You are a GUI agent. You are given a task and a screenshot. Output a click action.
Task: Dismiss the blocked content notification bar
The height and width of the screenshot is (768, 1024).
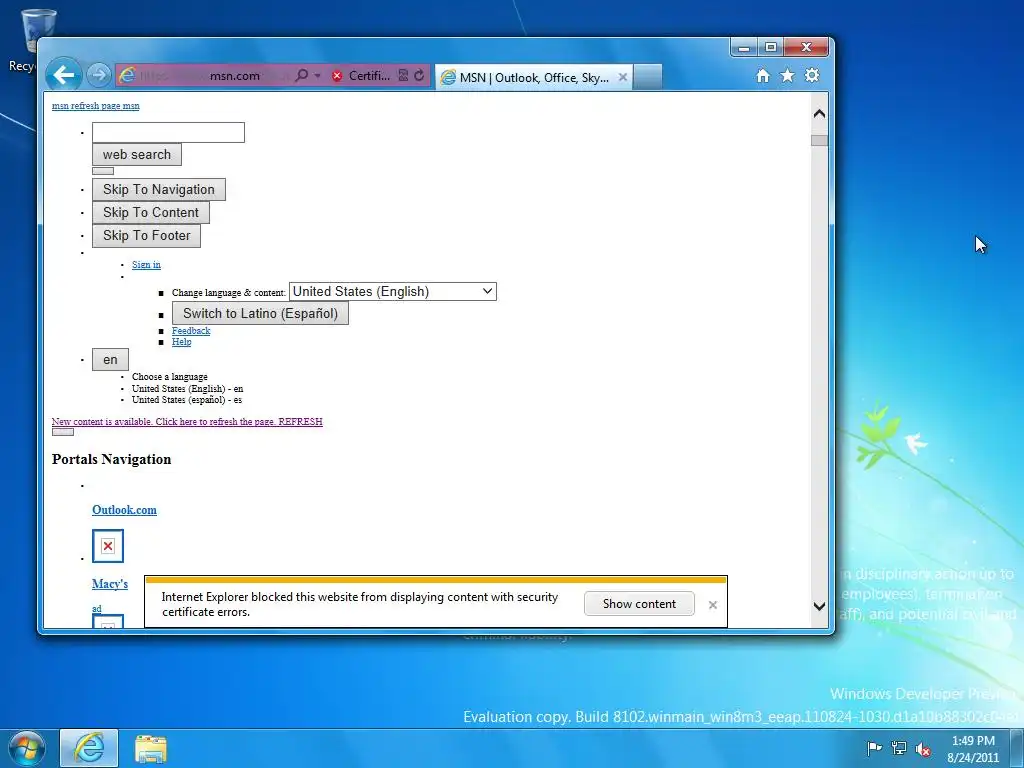point(713,605)
